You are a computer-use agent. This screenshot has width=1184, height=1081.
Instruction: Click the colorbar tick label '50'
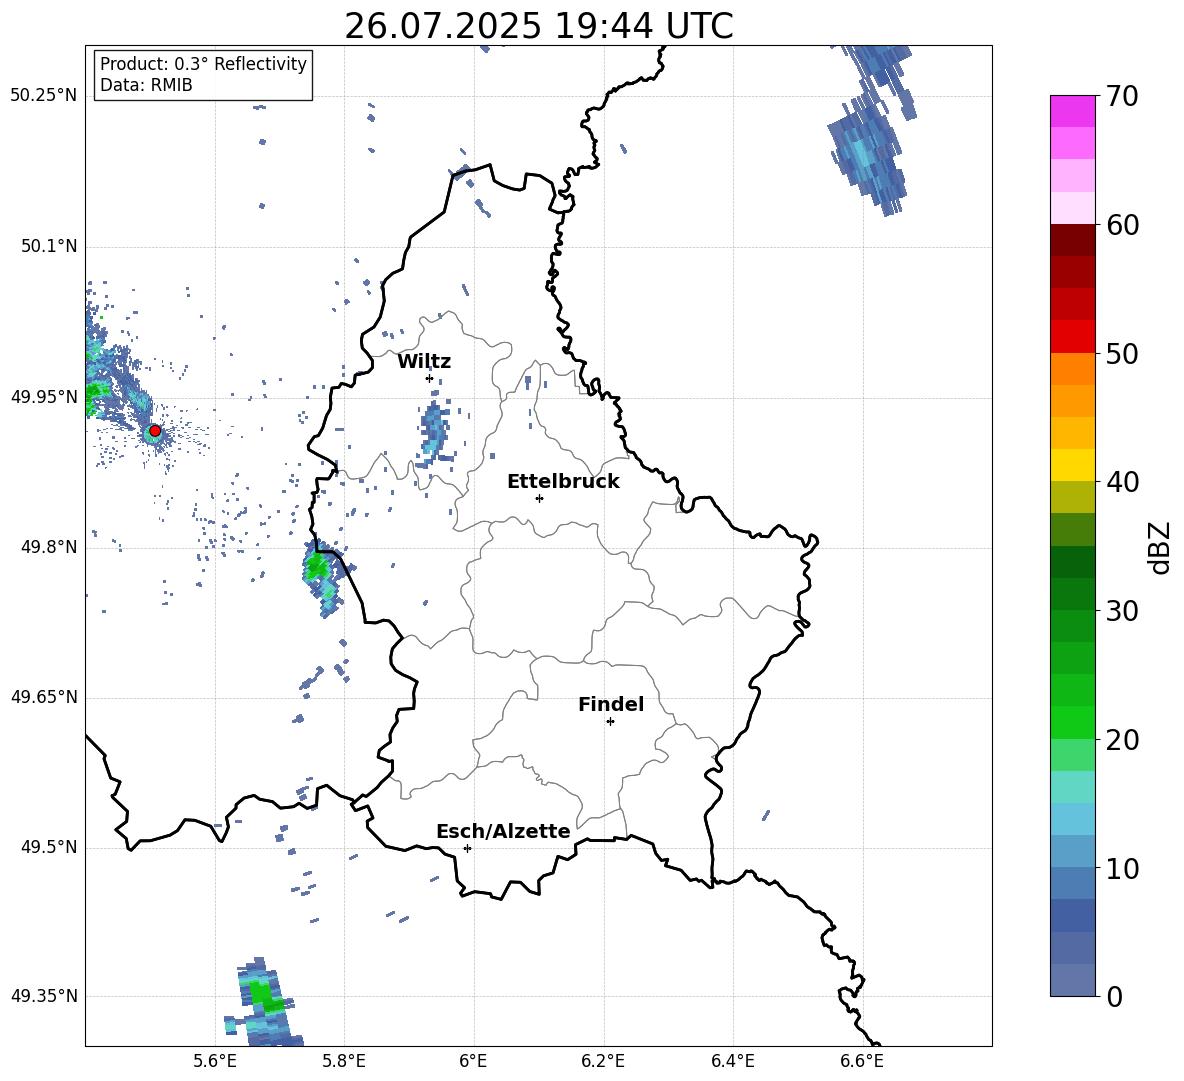1122,354
